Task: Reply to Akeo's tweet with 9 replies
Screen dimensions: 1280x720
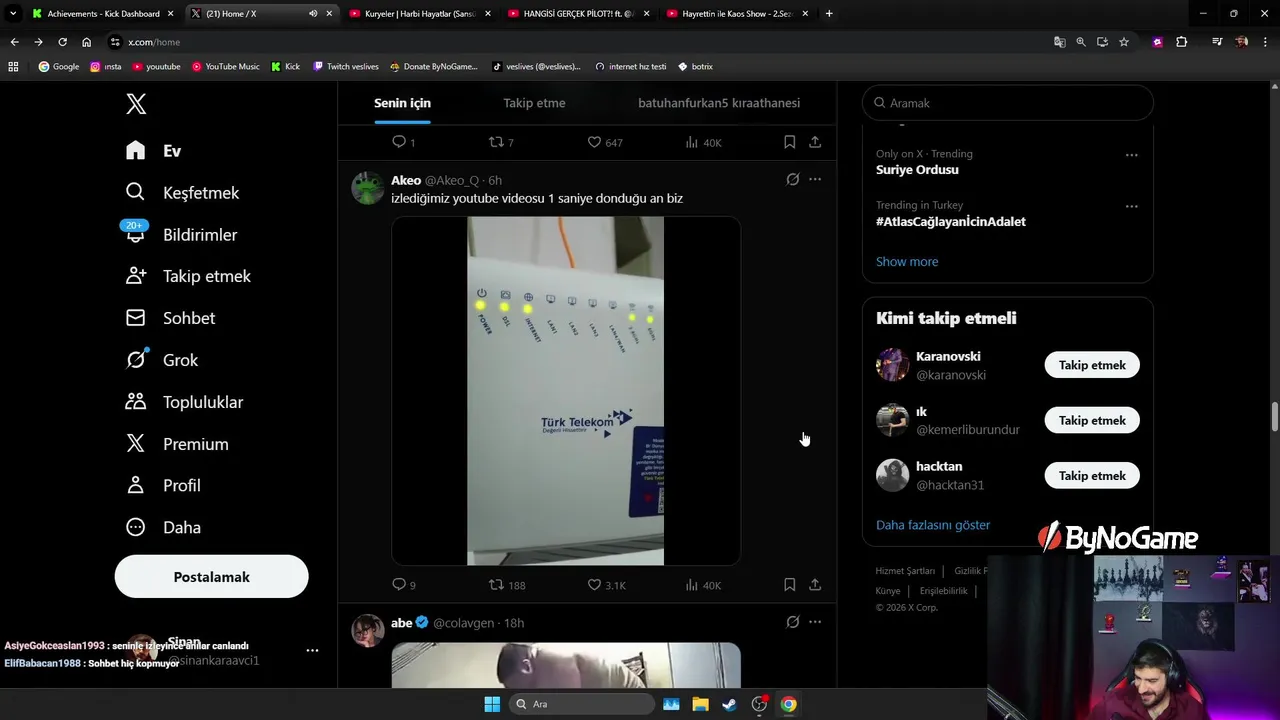Action: click(403, 585)
